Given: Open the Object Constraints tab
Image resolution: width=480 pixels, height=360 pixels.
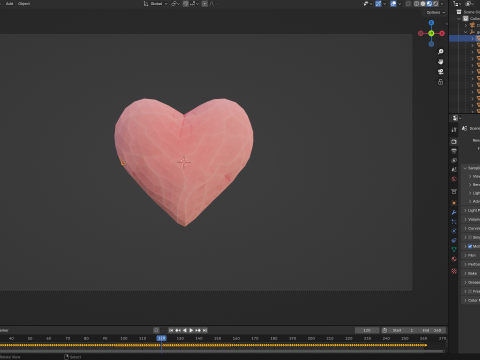Looking at the screenshot, I should click(x=454, y=240).
